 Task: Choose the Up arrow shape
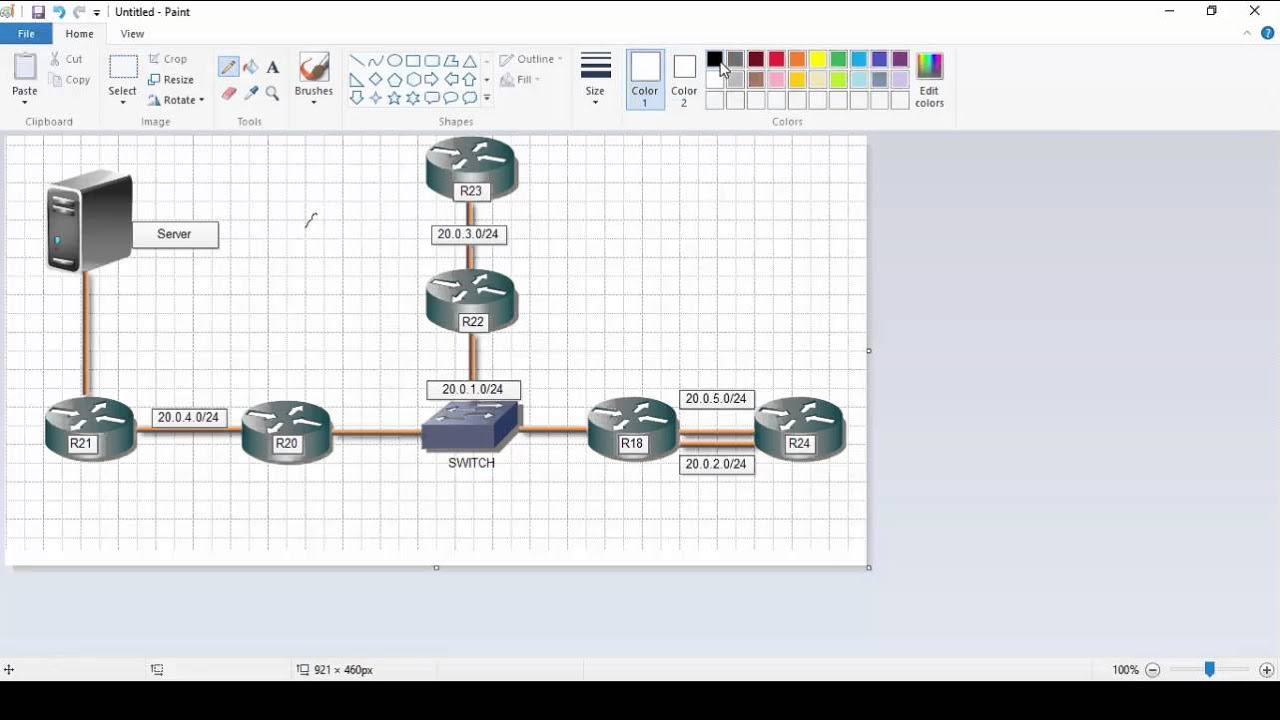[469, 80]
